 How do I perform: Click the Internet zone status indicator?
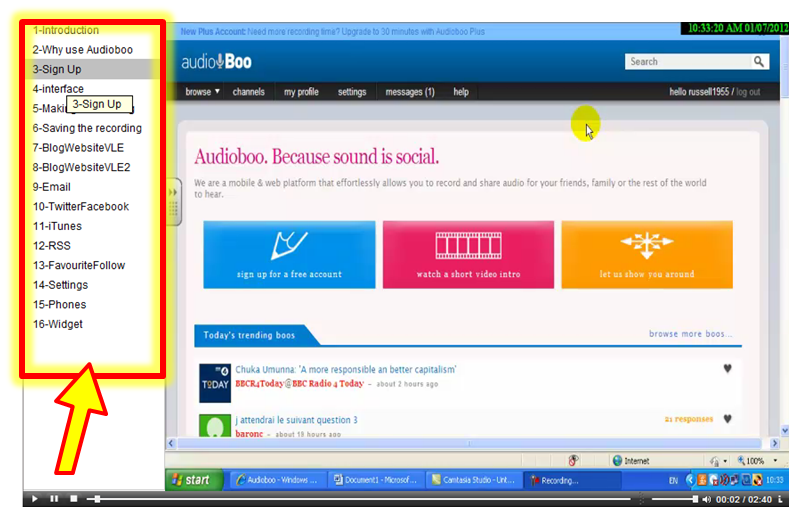[x=630, y=461]
